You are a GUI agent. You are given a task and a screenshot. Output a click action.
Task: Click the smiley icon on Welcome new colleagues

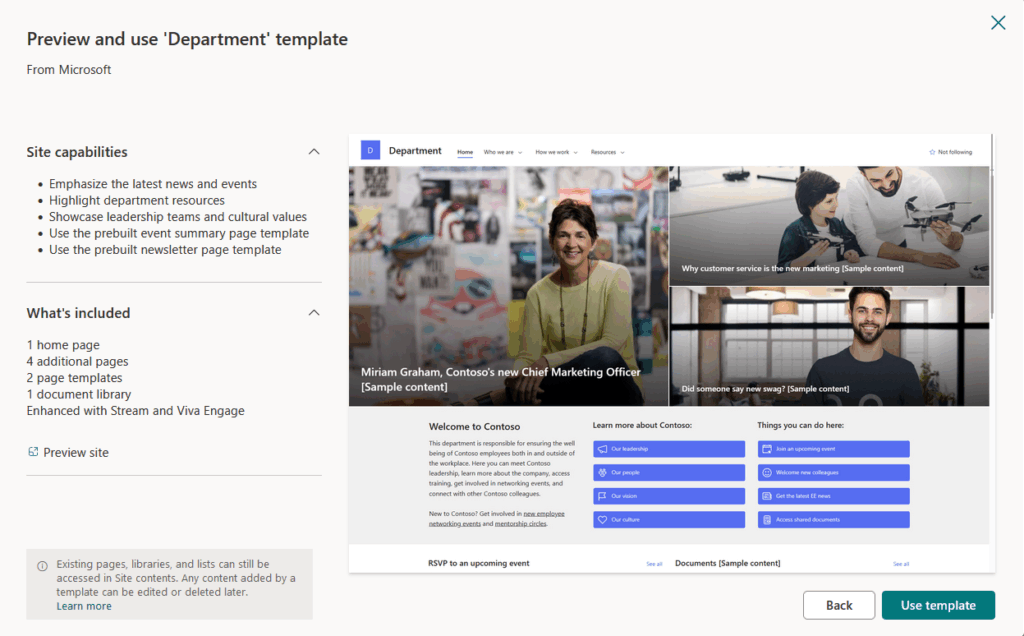[767, 472]
